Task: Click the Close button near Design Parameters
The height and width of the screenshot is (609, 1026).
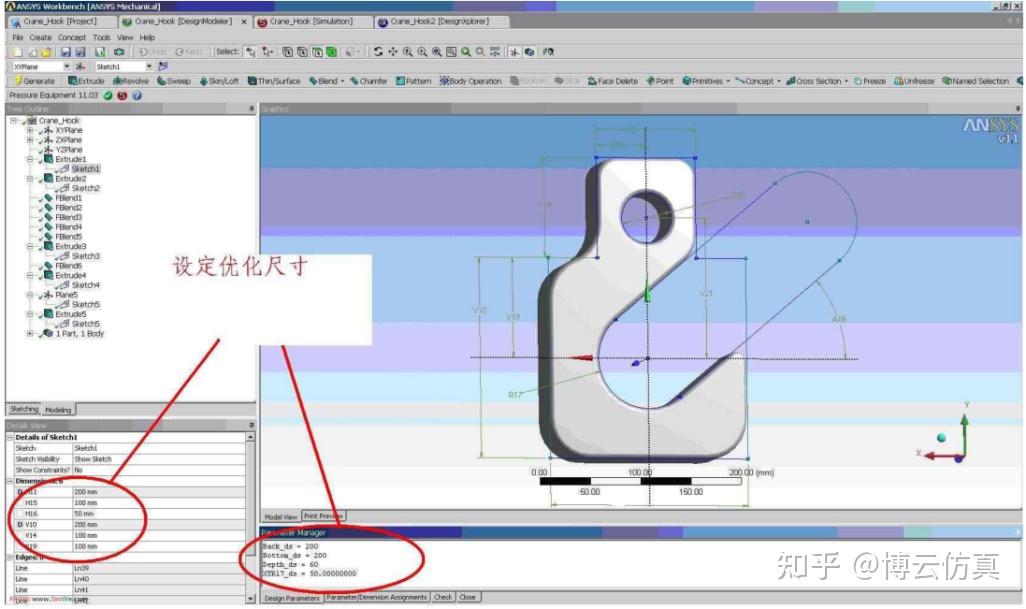Action: [466, 596]
